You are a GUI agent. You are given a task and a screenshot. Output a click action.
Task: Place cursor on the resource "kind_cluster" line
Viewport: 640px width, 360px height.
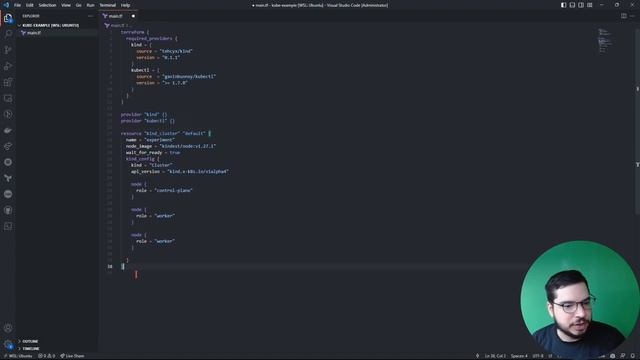(165, 133)
